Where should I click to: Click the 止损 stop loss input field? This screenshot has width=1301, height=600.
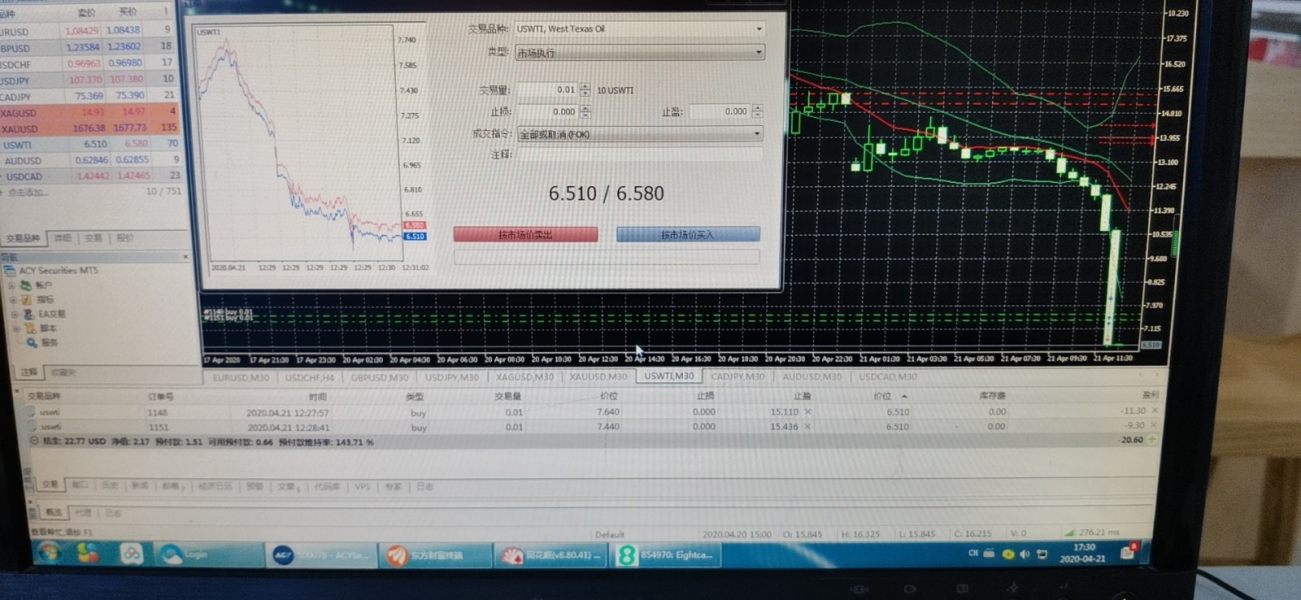[x=547, y=112]
